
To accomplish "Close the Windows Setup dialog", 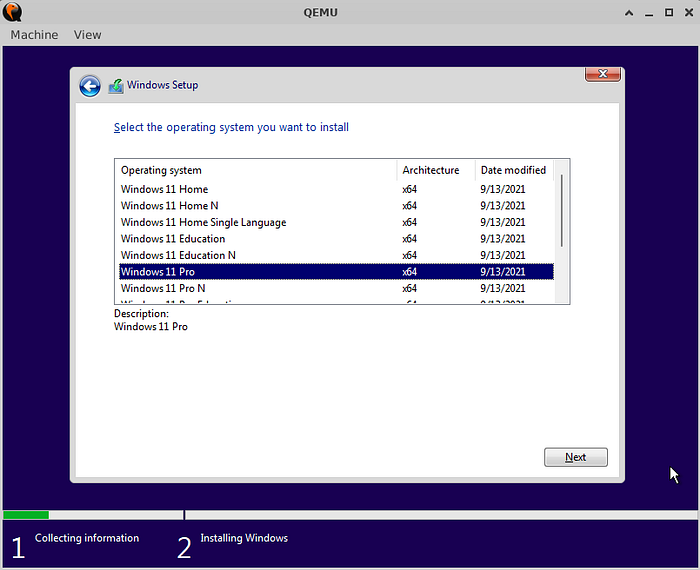I will 603,74.
